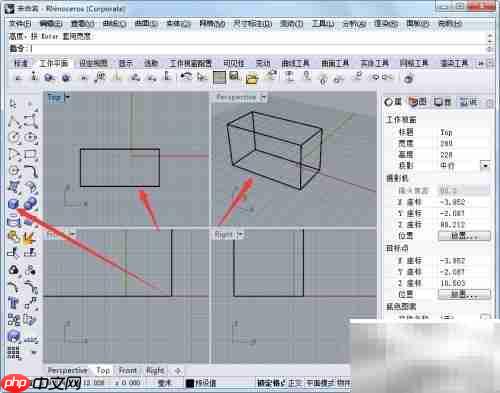Viewport: 500px width, 393px height.
Task: Select the Box solid tool
Action: pyautogui.click(x=14, y=203)
